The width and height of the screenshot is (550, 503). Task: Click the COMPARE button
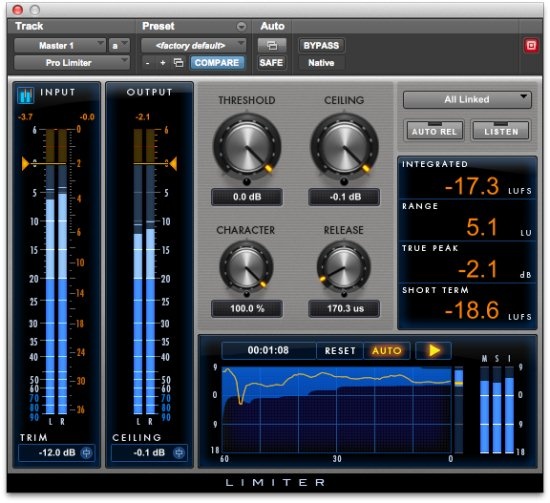217,63
